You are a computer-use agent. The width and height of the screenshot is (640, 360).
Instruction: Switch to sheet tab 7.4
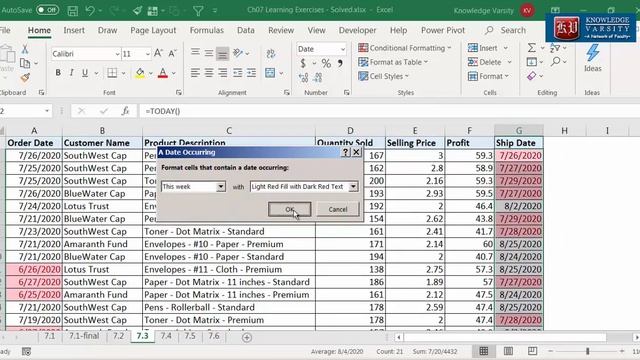click(x=166, y=336)
